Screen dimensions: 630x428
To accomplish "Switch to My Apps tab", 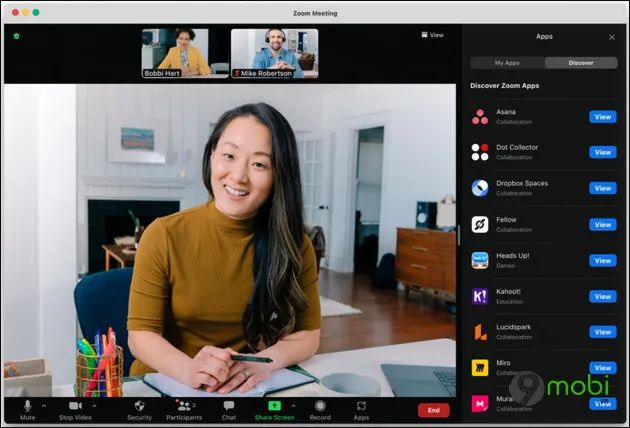I will tap(507, 63).
